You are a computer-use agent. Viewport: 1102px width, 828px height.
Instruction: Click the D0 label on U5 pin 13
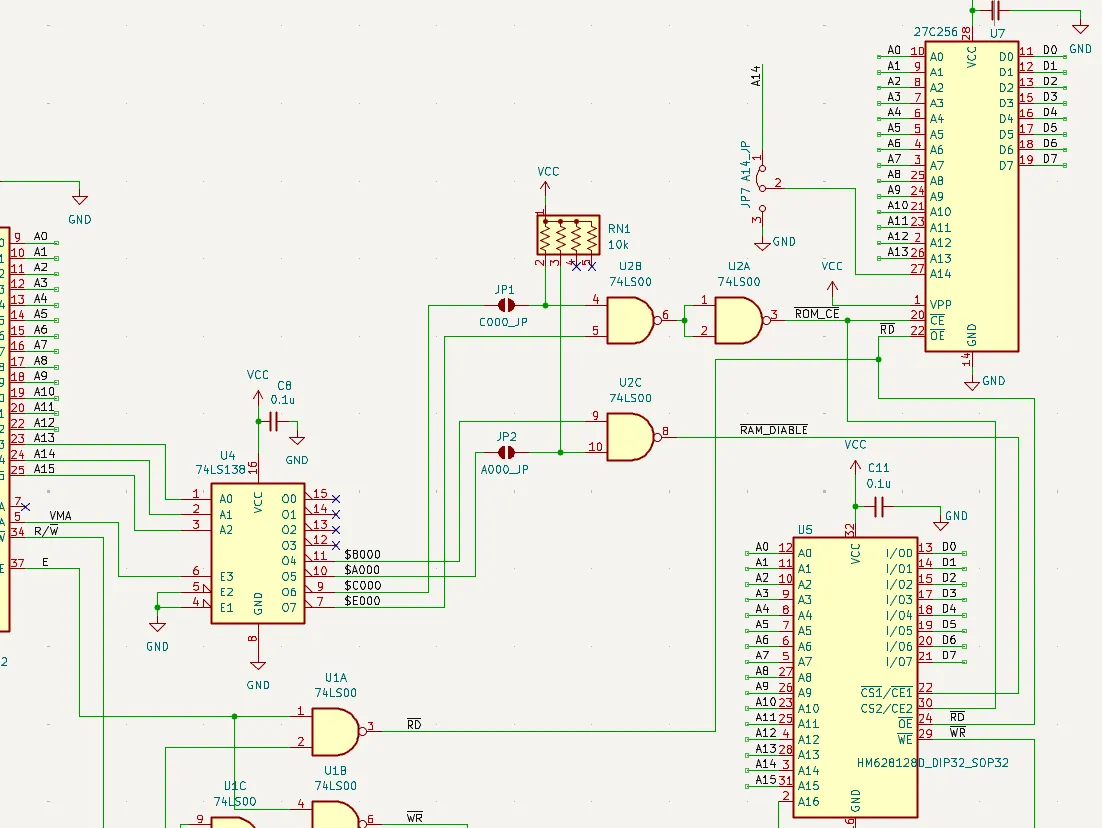tap(949, 546)
